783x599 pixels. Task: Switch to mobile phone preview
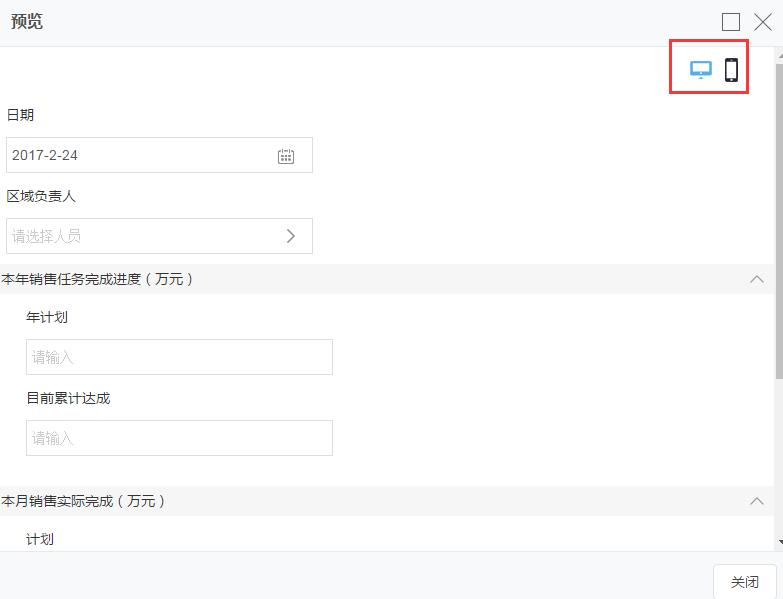tap(731, 70)
